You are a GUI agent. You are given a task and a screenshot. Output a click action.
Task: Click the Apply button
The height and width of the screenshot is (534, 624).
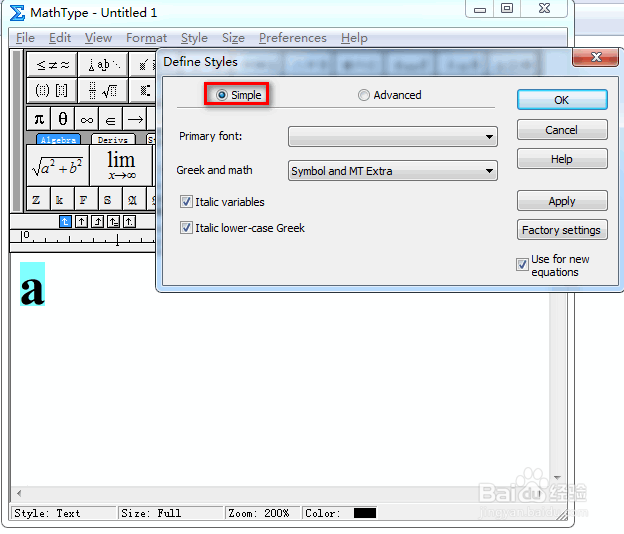pyautogui.click(x=562, y=201)
